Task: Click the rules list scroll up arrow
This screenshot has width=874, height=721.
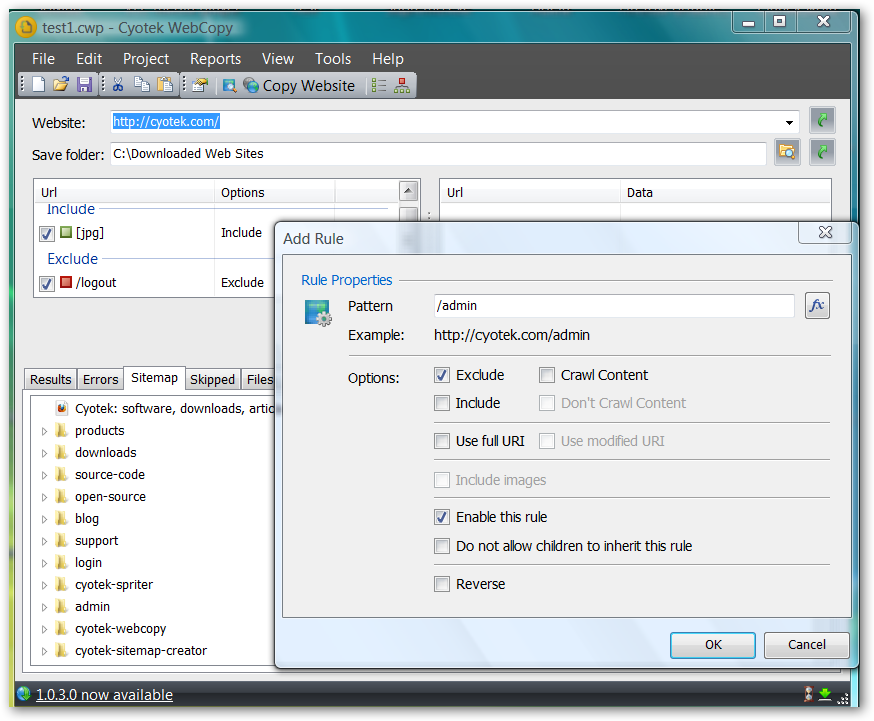Action: coord(409,191)
